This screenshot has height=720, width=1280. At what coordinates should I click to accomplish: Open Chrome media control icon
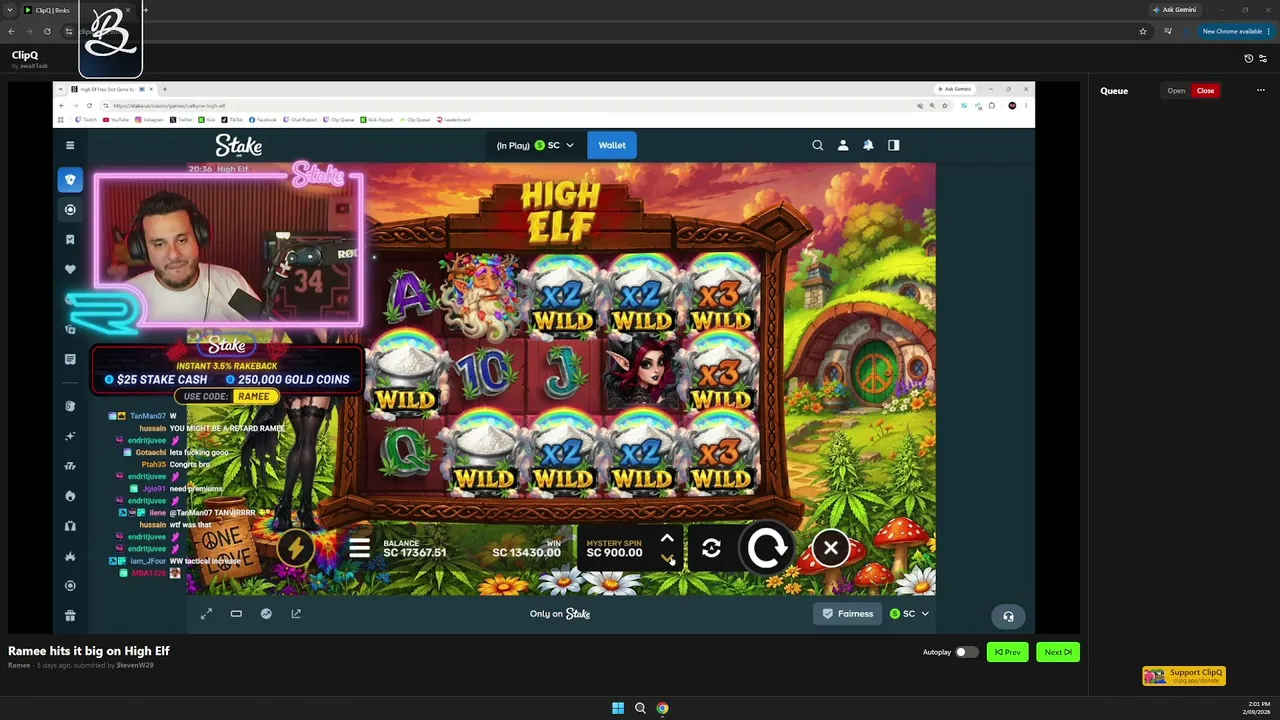point(1168,31)
